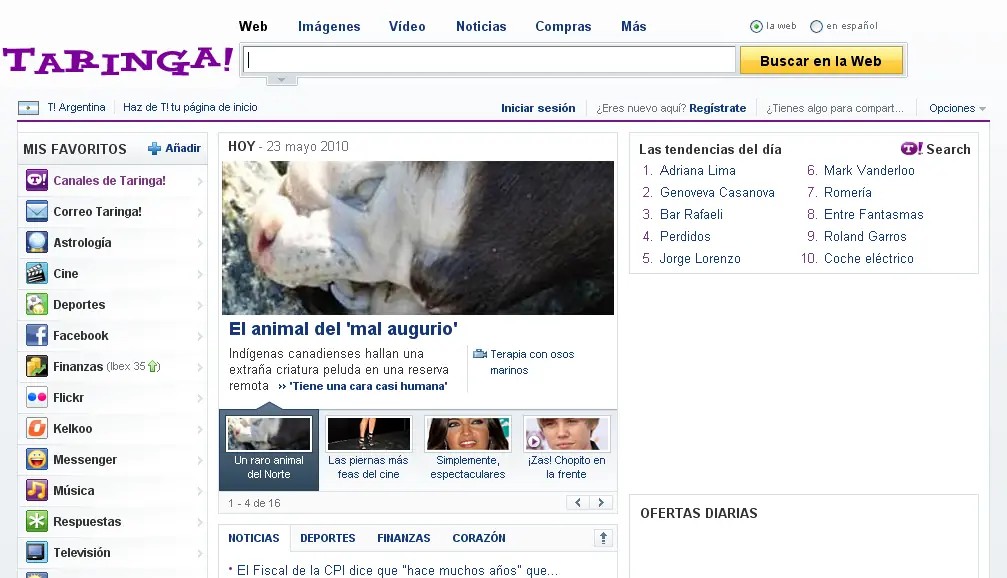
Task: Open the Cine clapperboard icon
Action: (x=37, y=274)
